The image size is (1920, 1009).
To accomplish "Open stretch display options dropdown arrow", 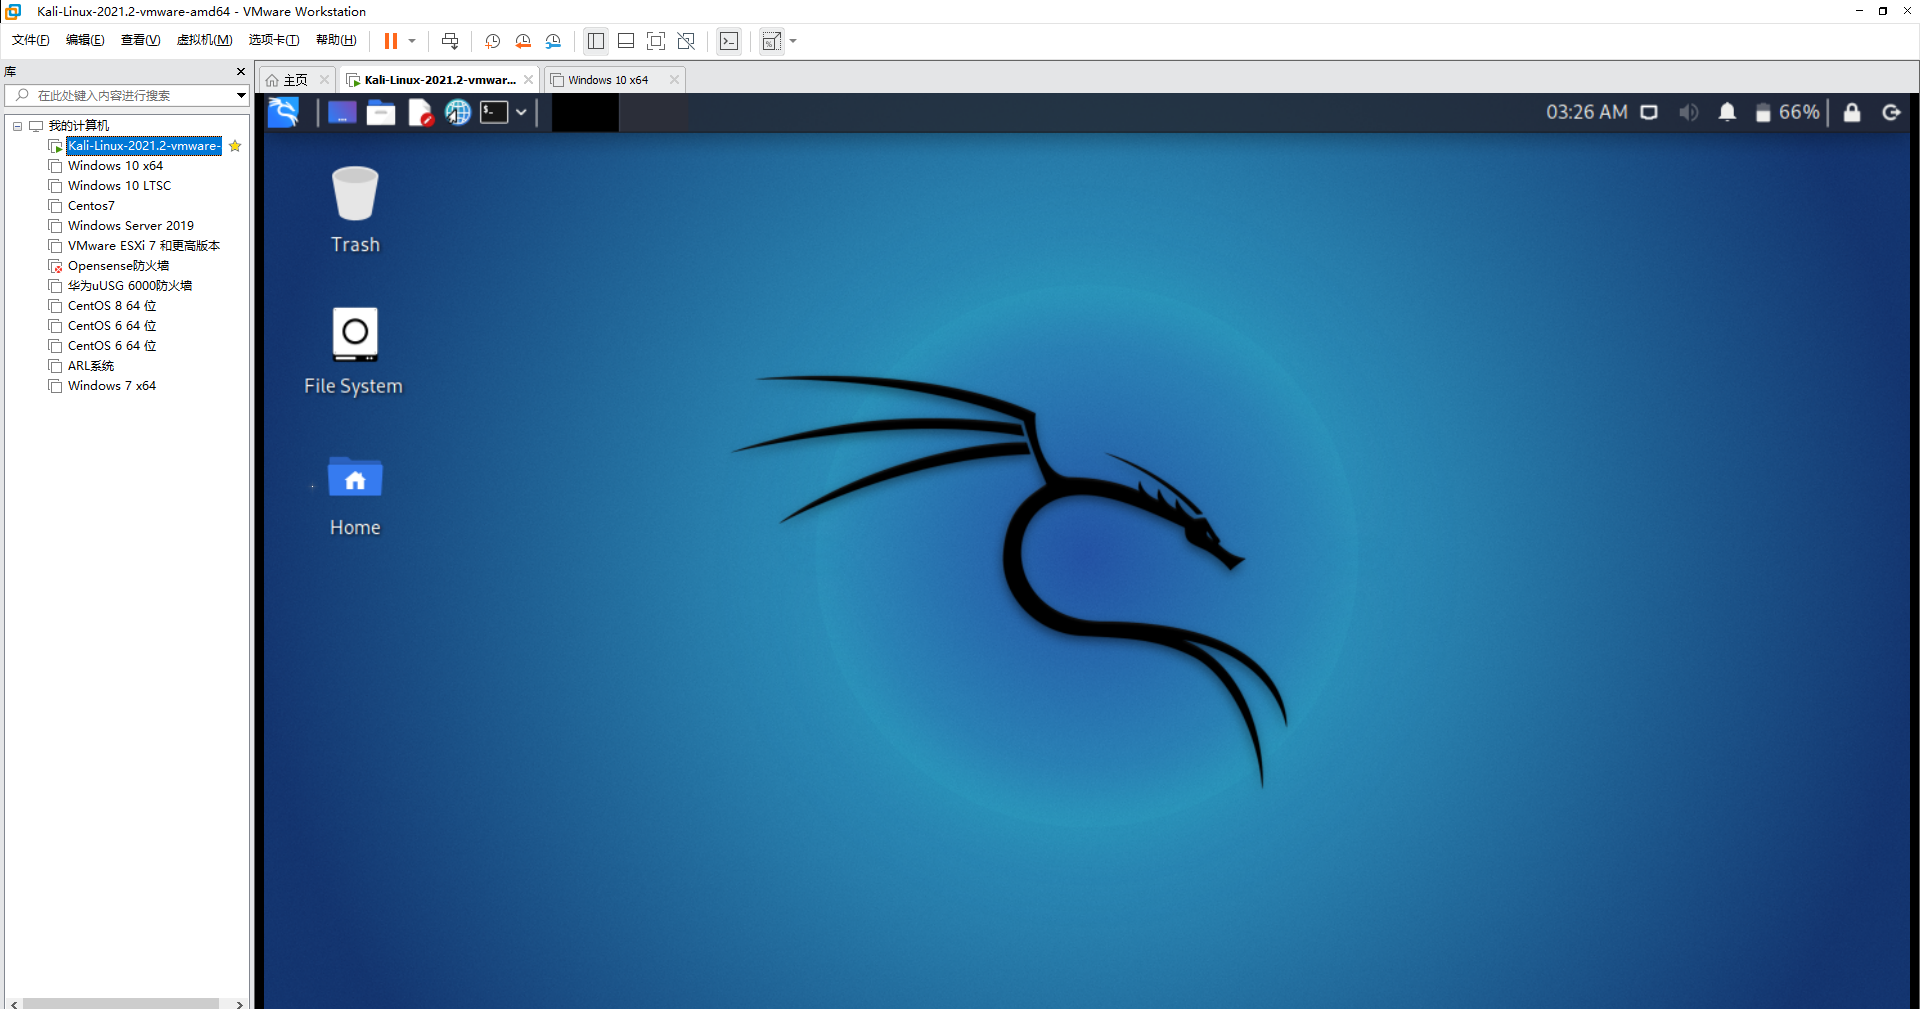I will click(x=793, y=41).
